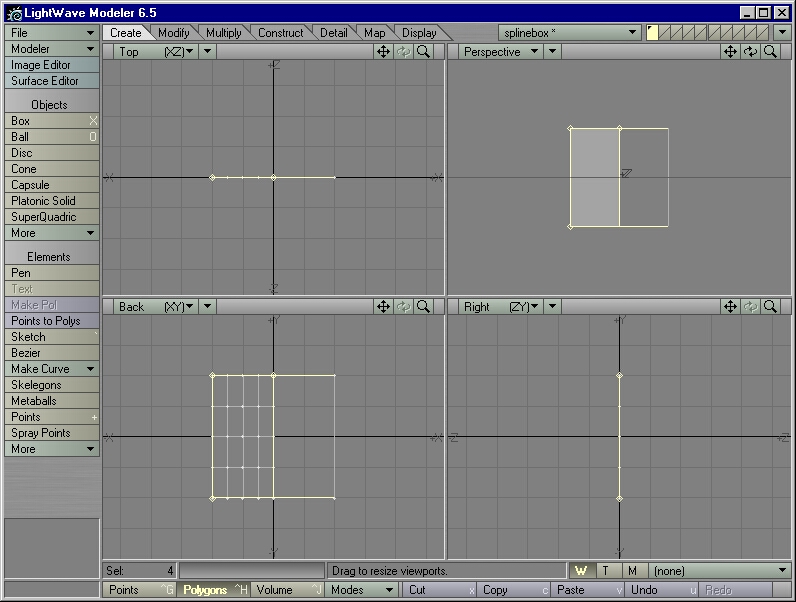Click the zoom magnifier in Top viewport
This screenshot has width=796, height=602.
[424, 52]
